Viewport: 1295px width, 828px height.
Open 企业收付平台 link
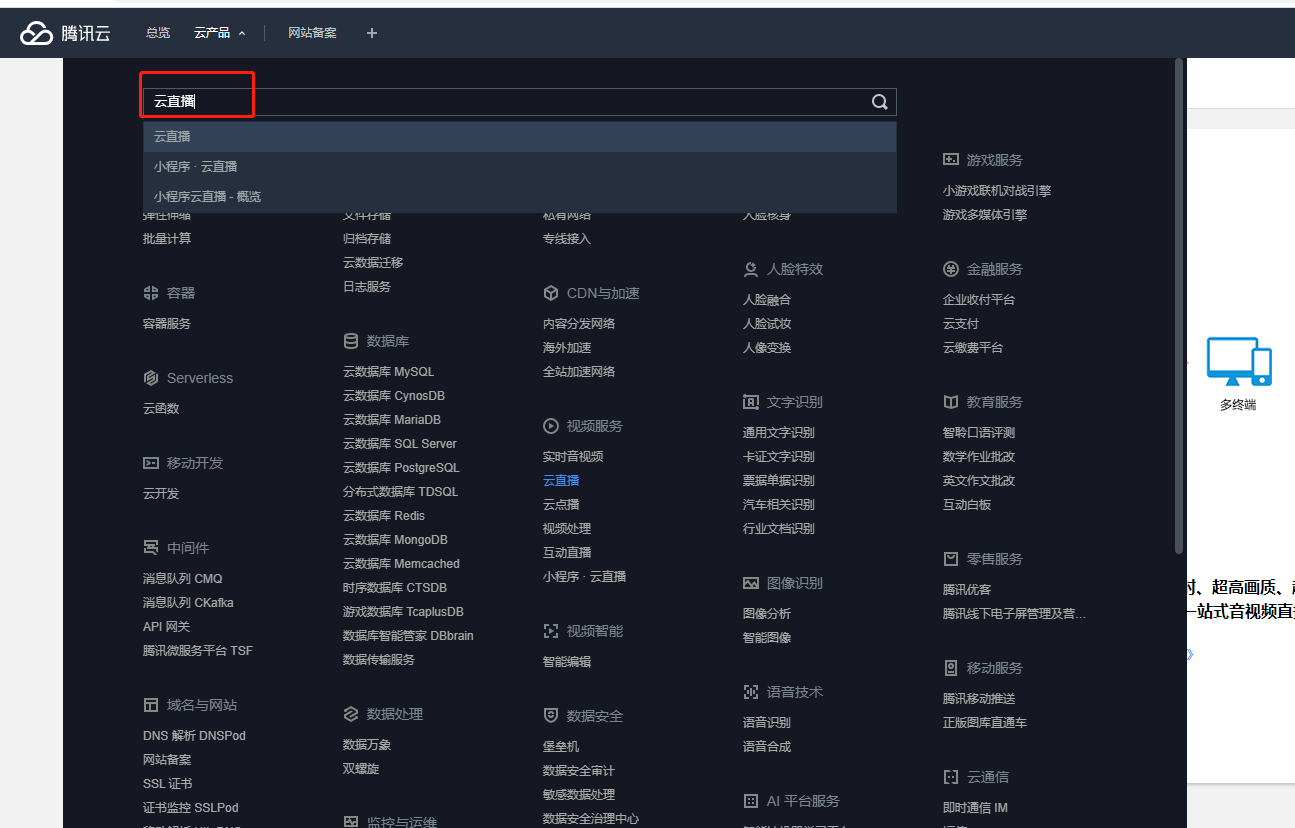click(x=979, y=300)
